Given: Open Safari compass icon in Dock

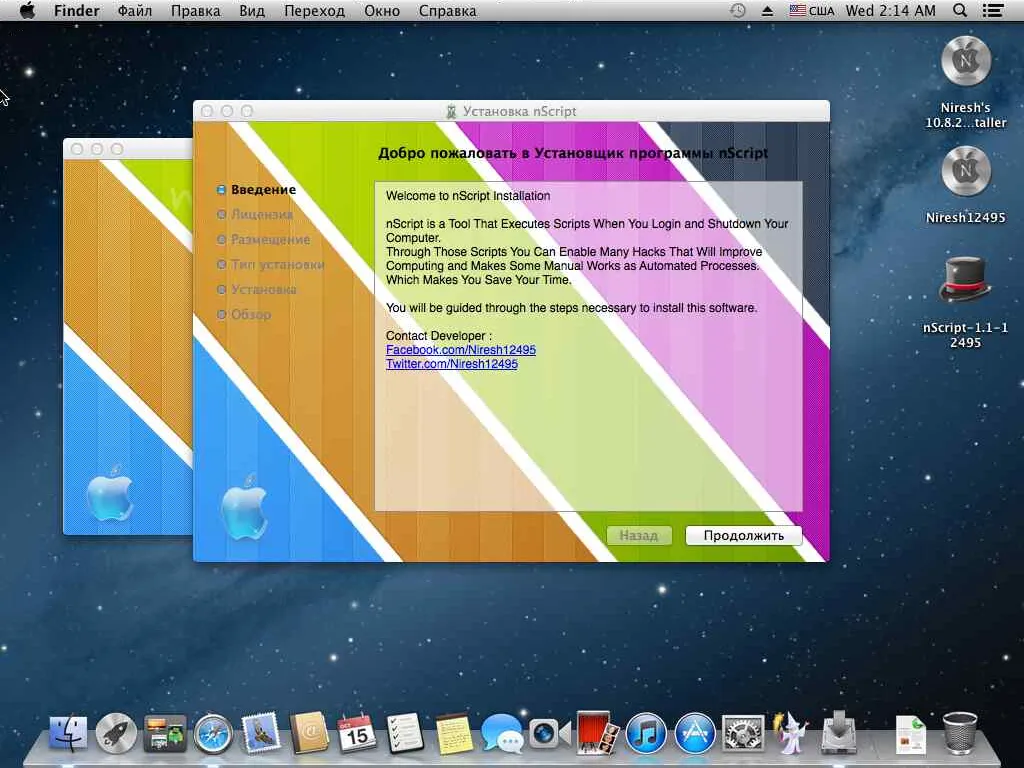Looking at the screenshot, I should click(x=212, y=733).
